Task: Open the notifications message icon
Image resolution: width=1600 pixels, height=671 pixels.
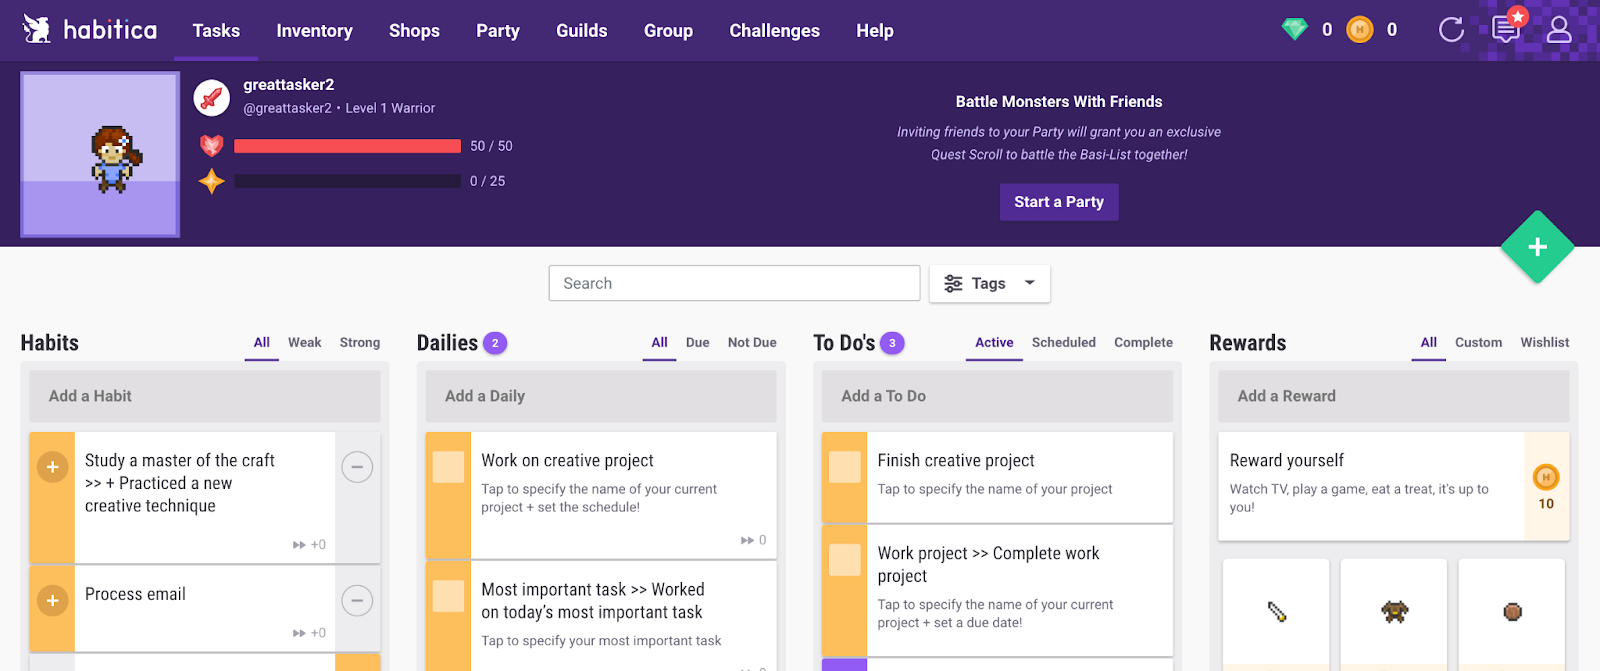Action: coord(1506,28)
